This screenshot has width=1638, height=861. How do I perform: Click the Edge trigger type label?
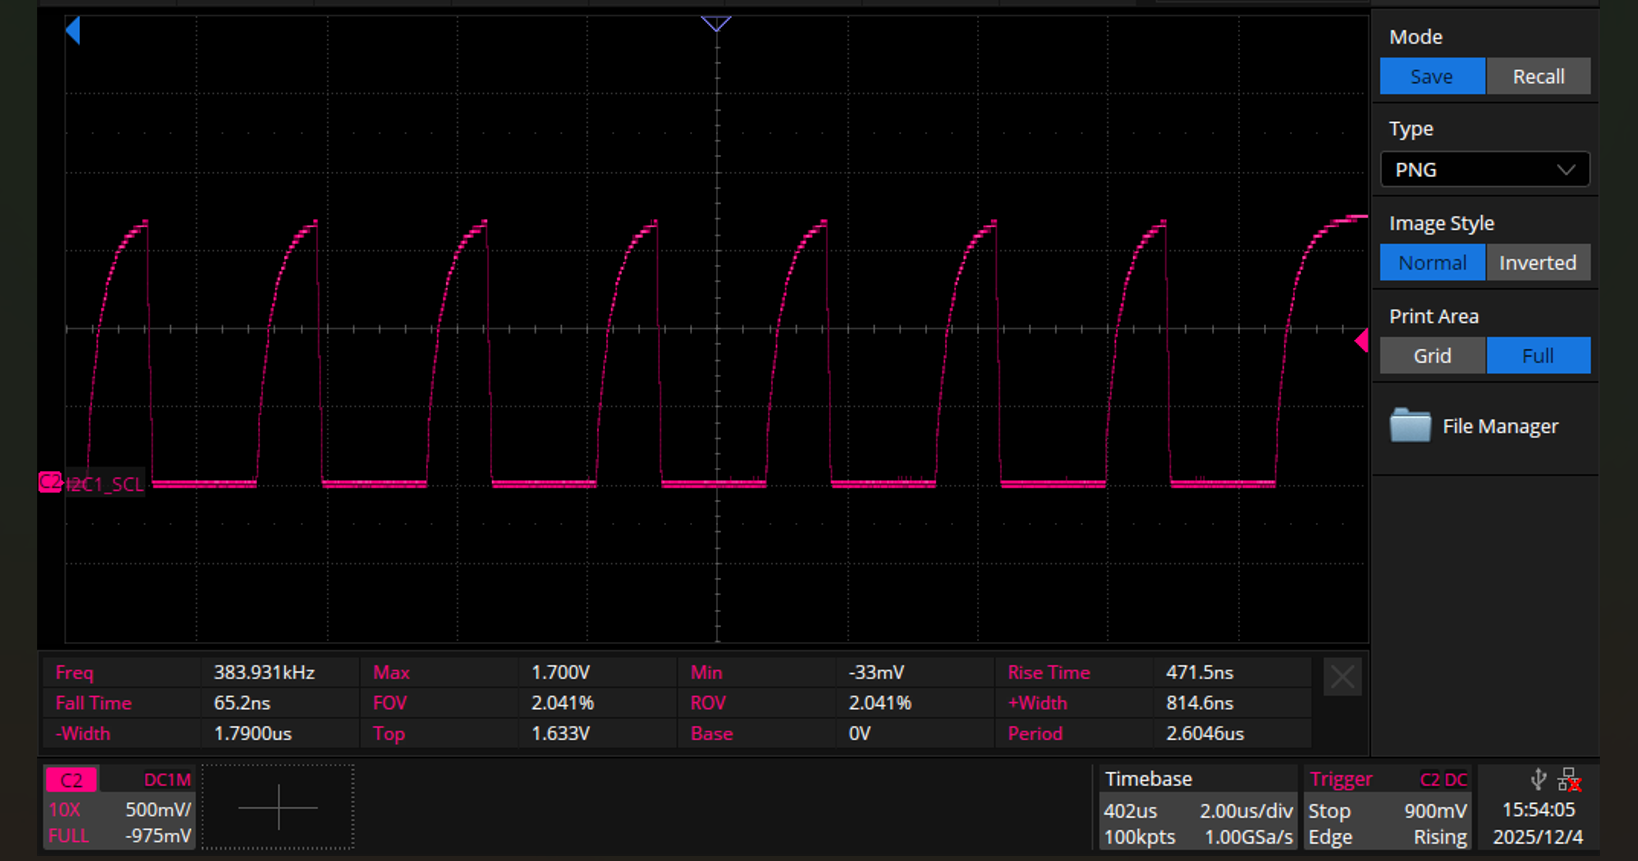[1330, 837]
